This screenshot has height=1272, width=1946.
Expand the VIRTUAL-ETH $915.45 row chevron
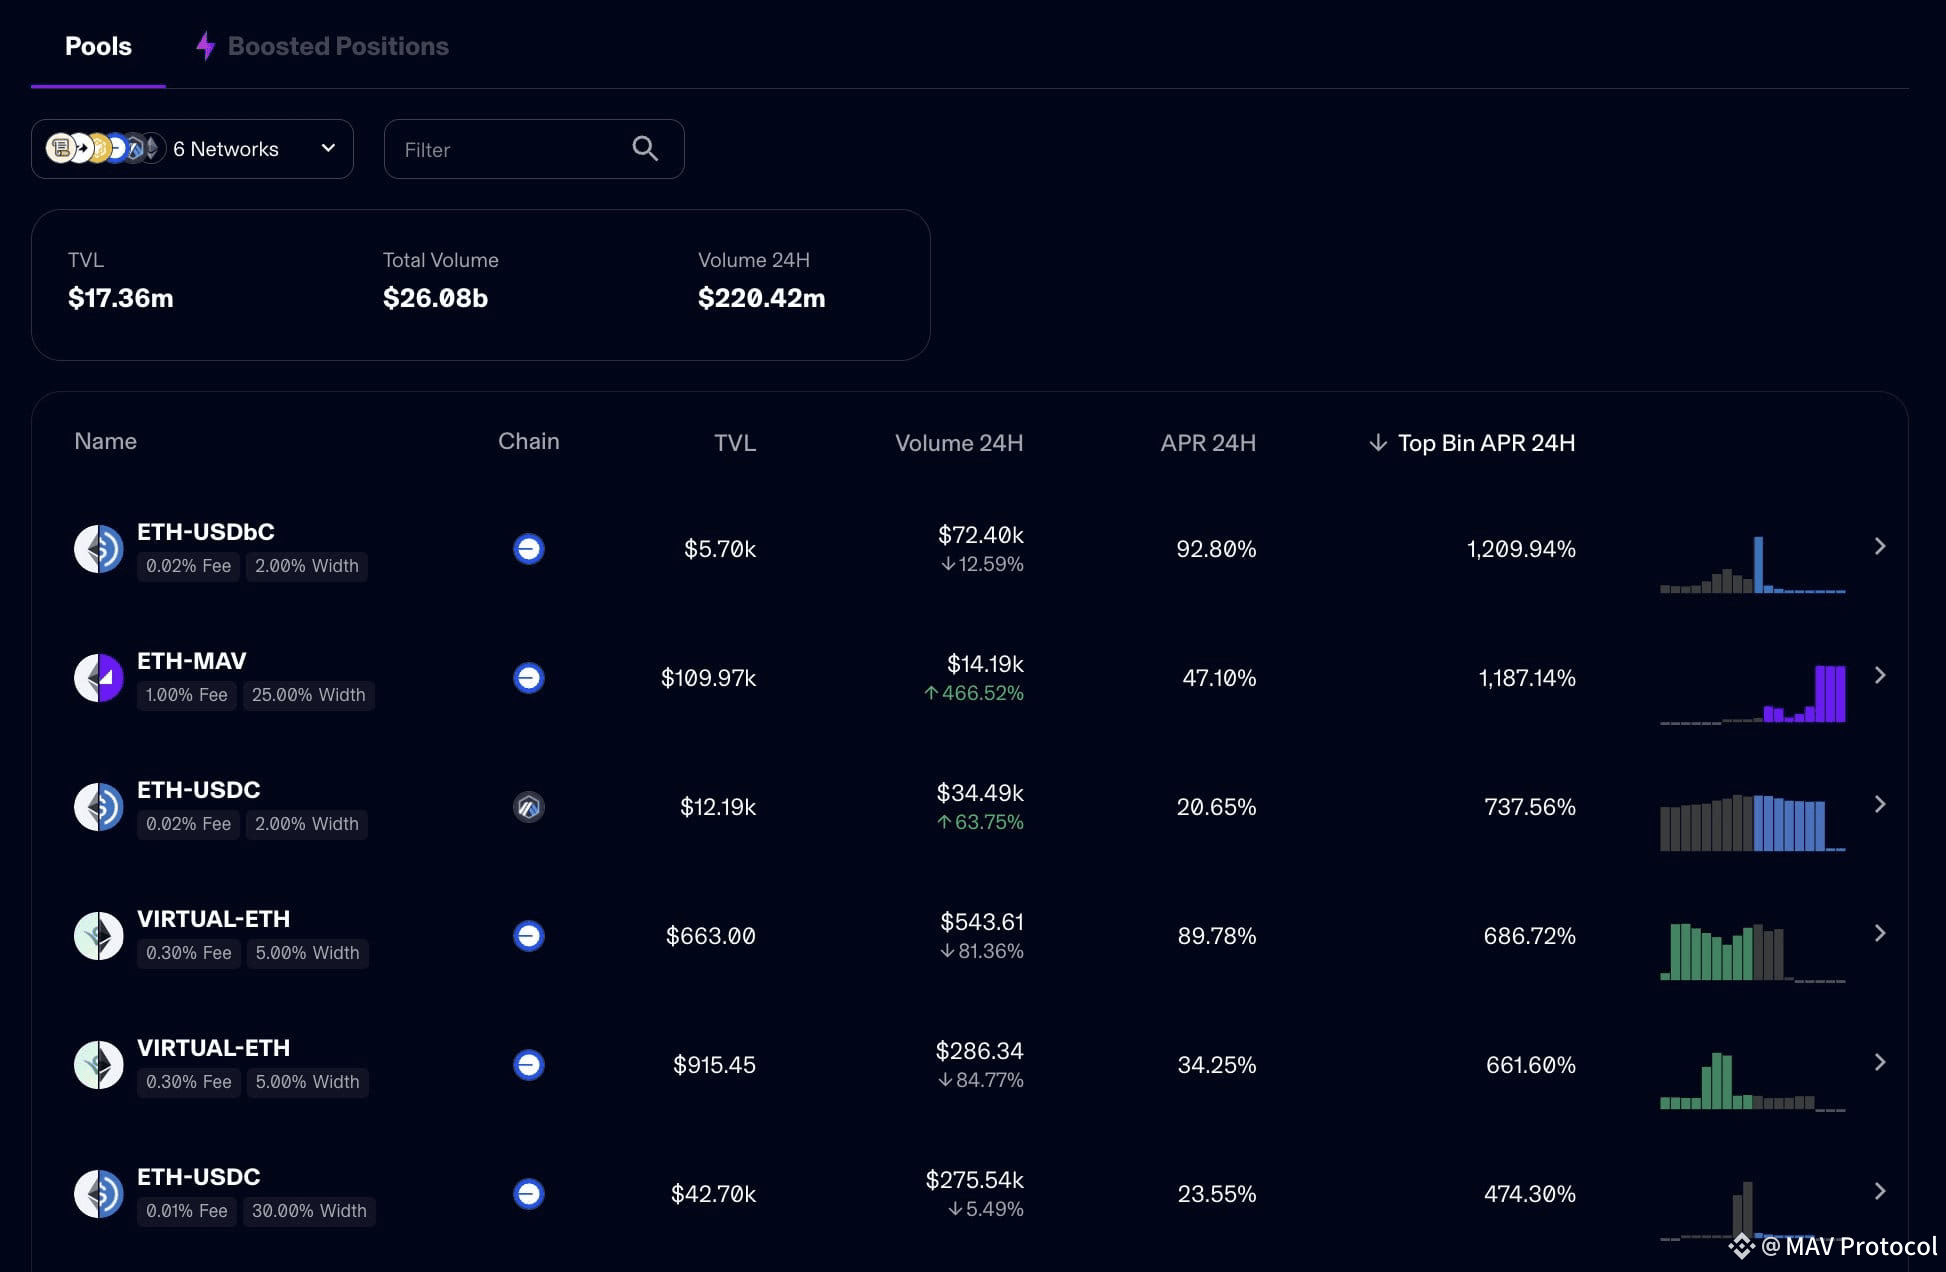pyautogui.click(x=1880, y=1062)
